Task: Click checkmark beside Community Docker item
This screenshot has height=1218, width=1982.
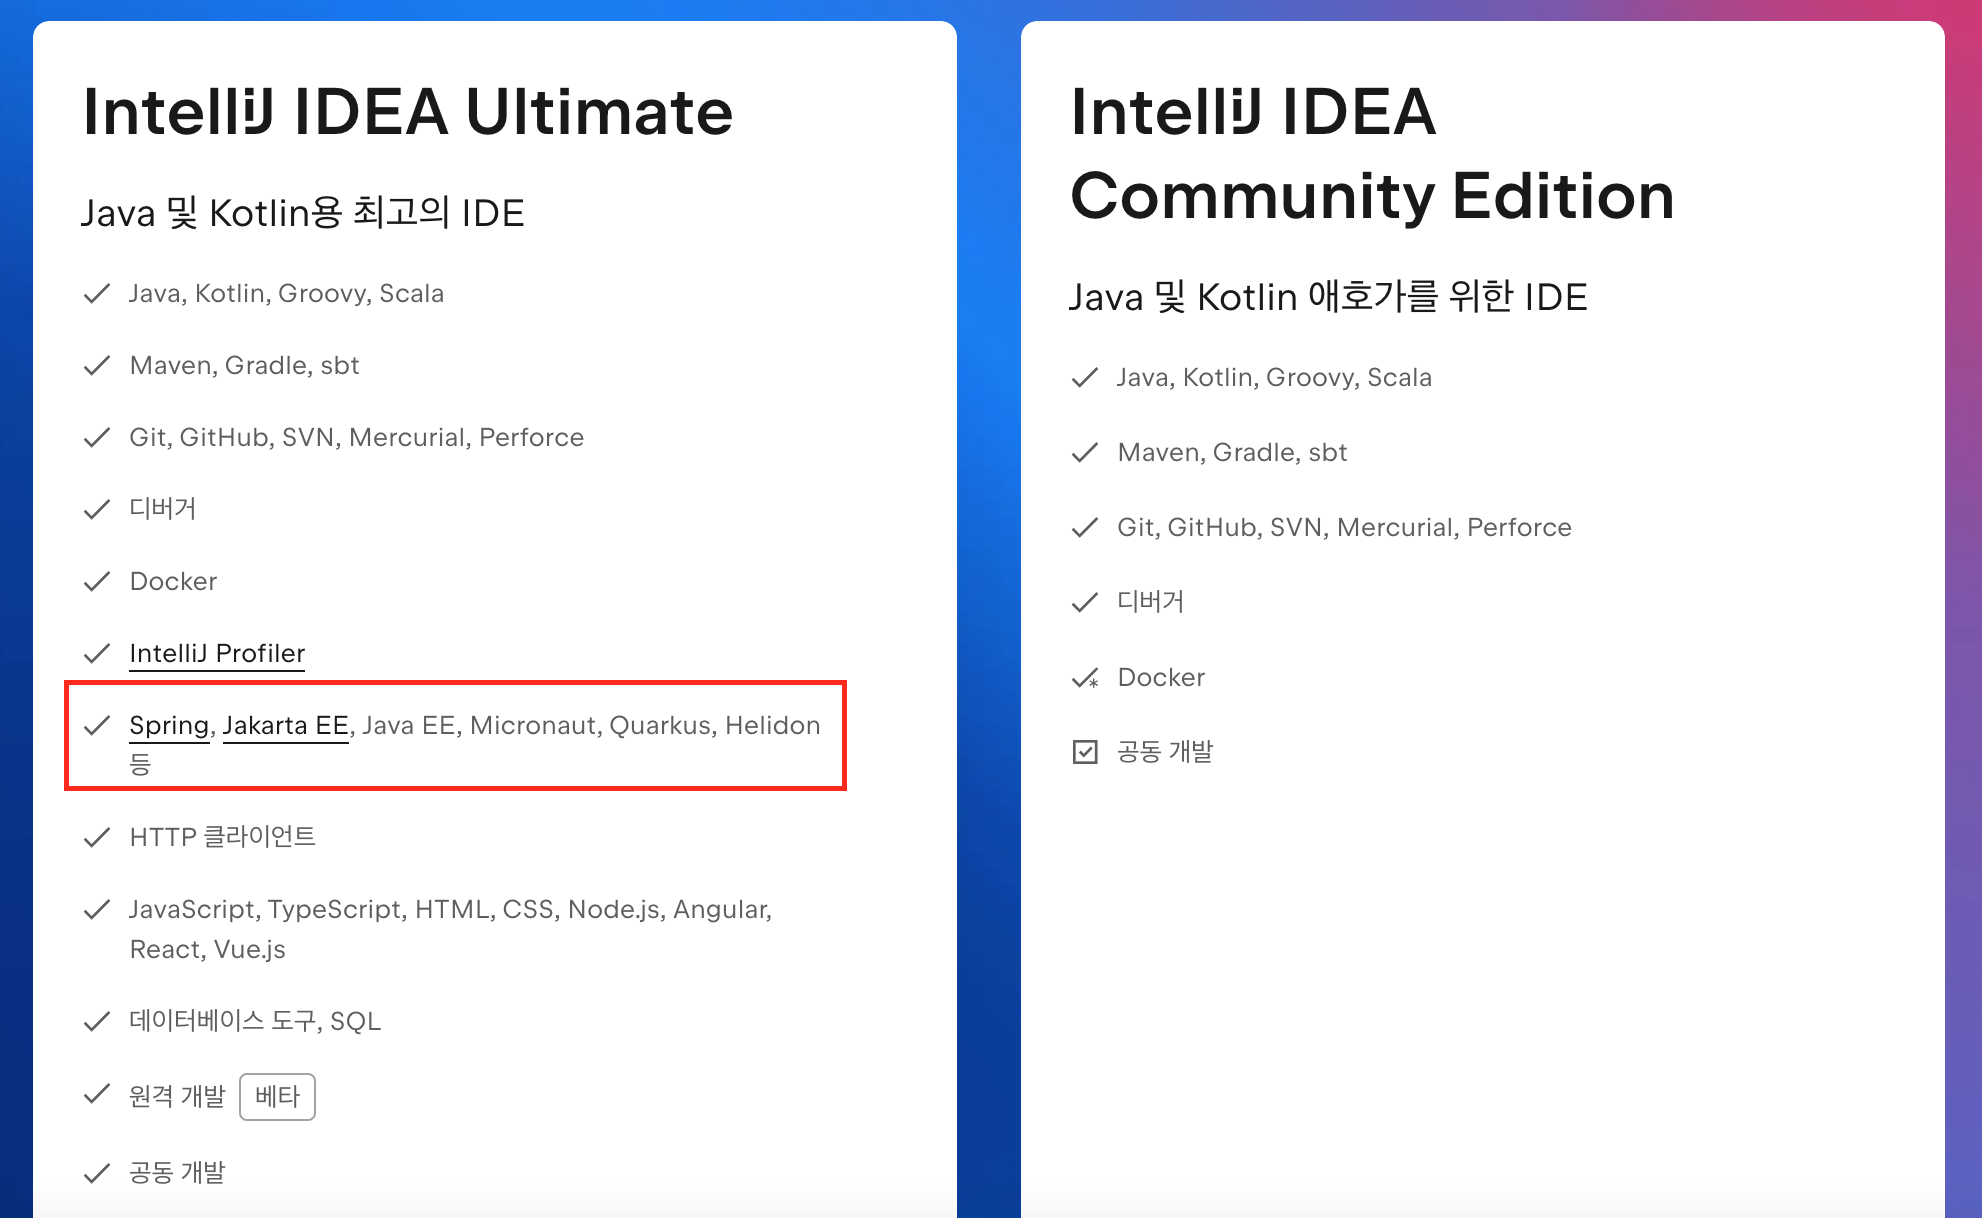Action: 1085,678
